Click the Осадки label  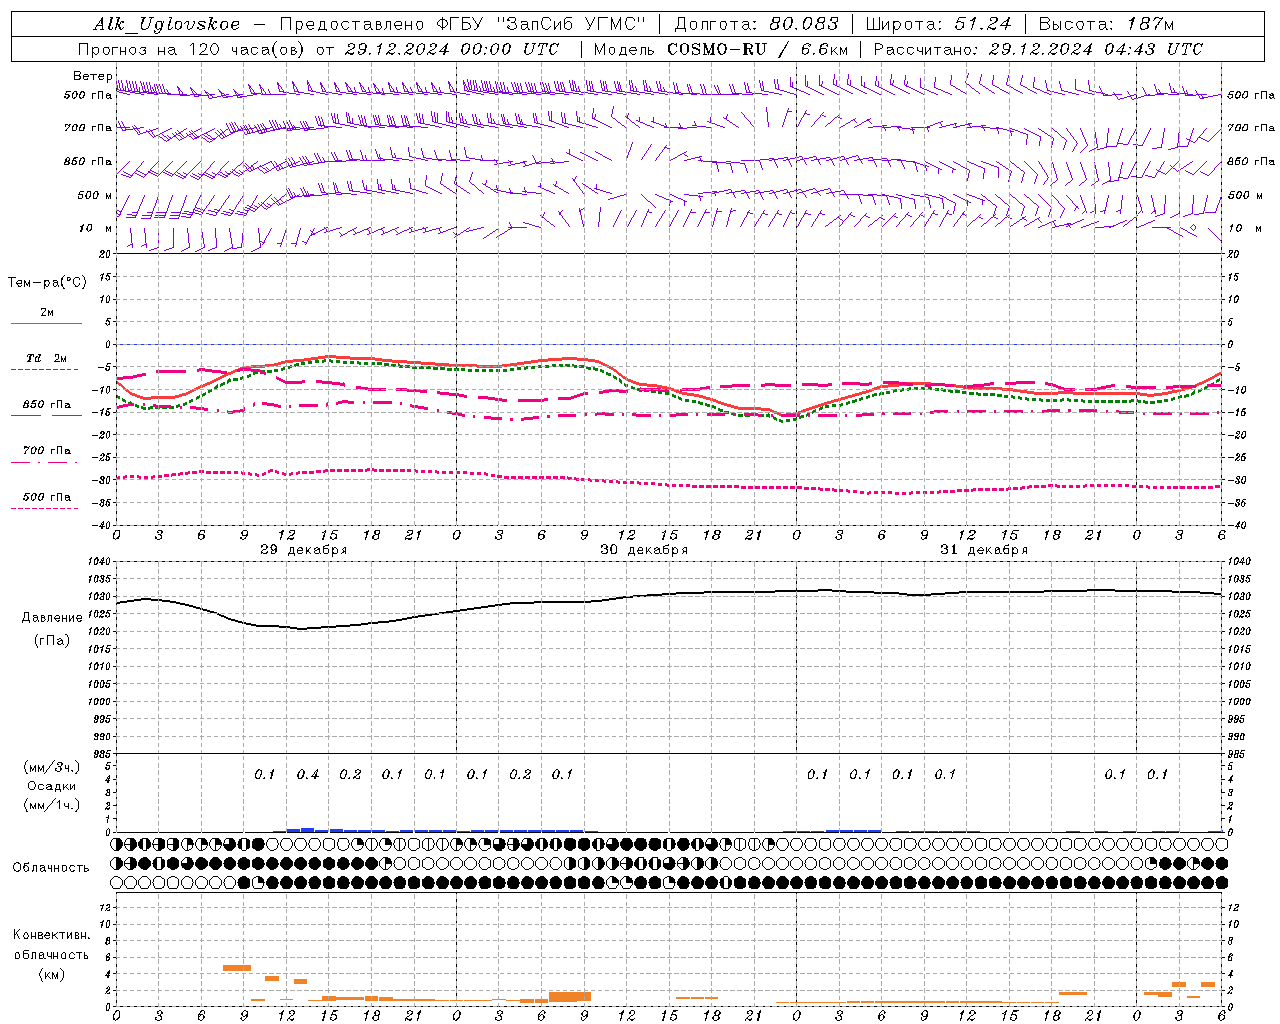click(51, 786)
